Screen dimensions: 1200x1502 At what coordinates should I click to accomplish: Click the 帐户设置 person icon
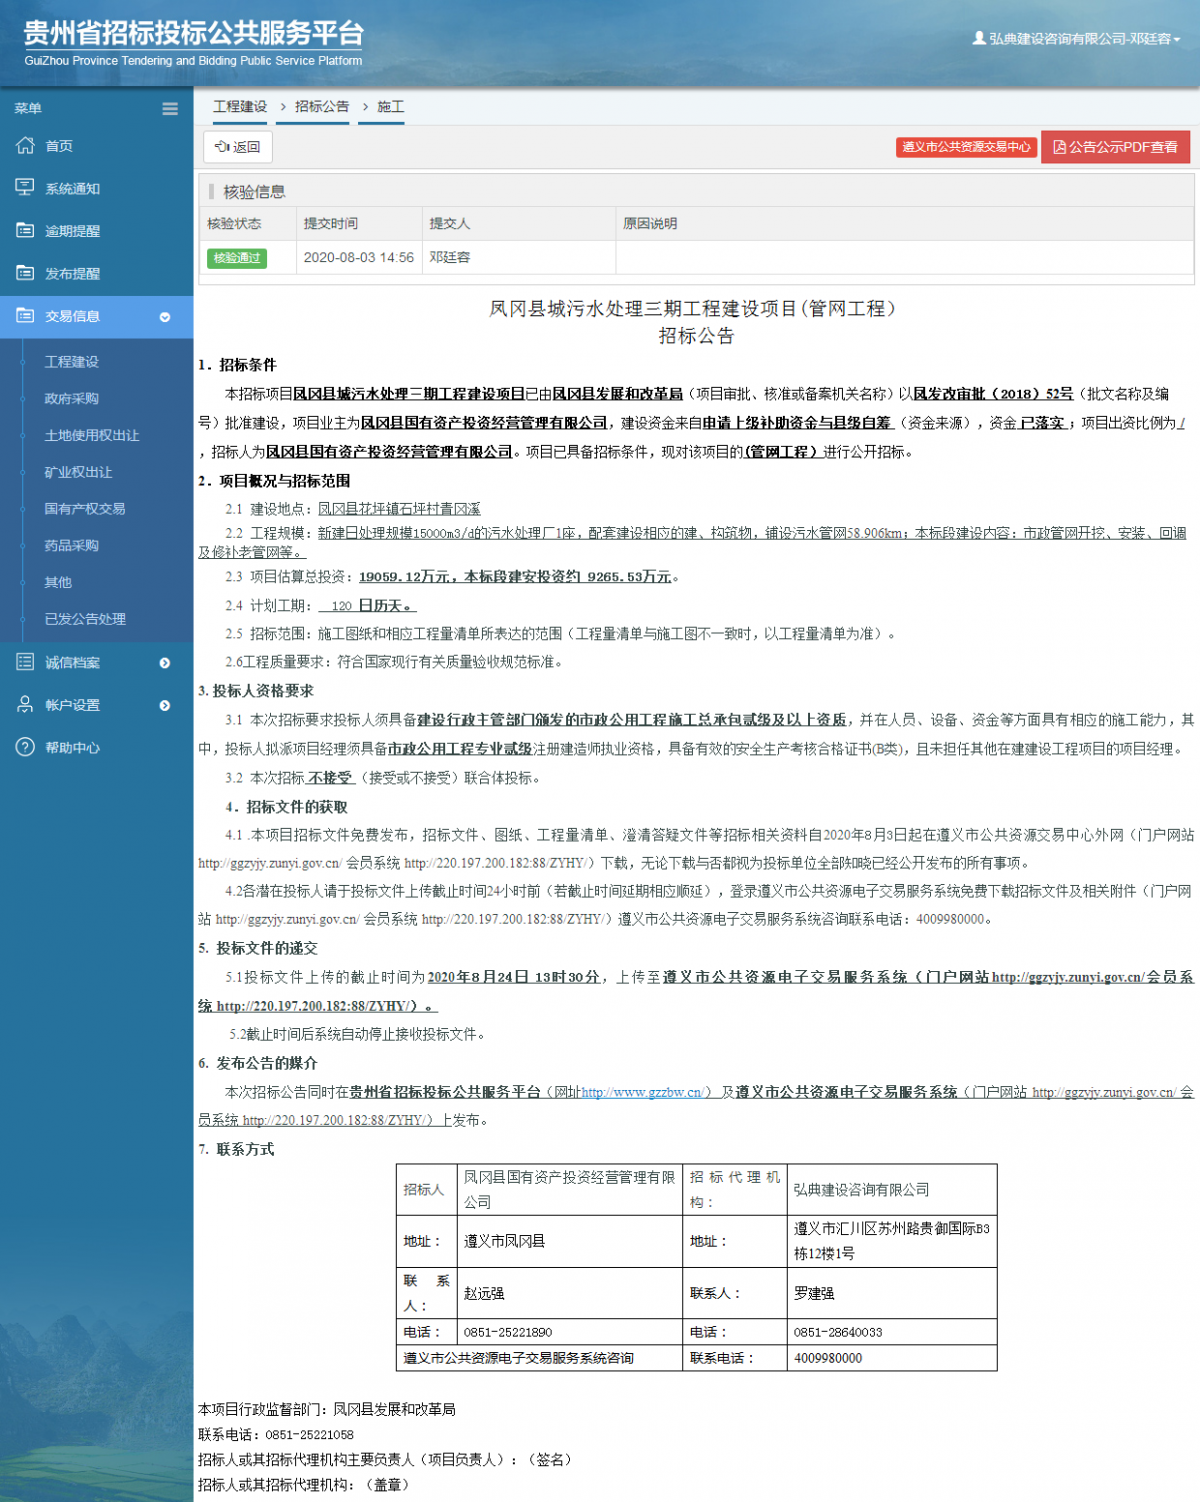click(25, 705)
